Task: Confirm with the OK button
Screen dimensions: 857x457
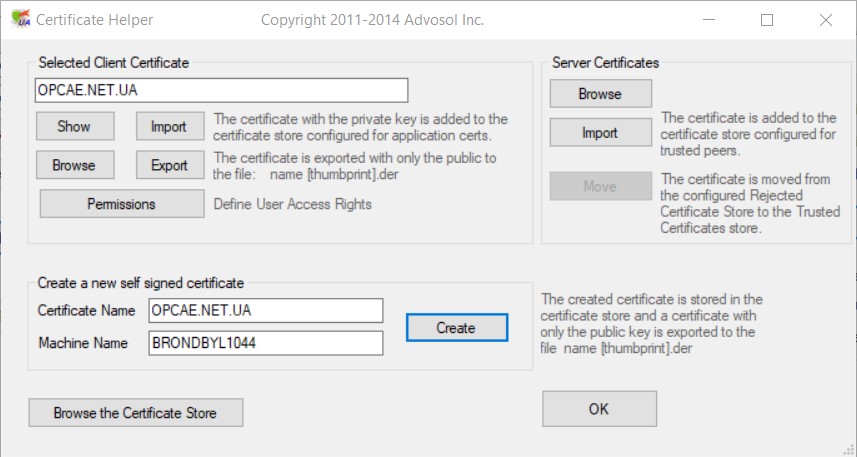Action: pos(599,408)
